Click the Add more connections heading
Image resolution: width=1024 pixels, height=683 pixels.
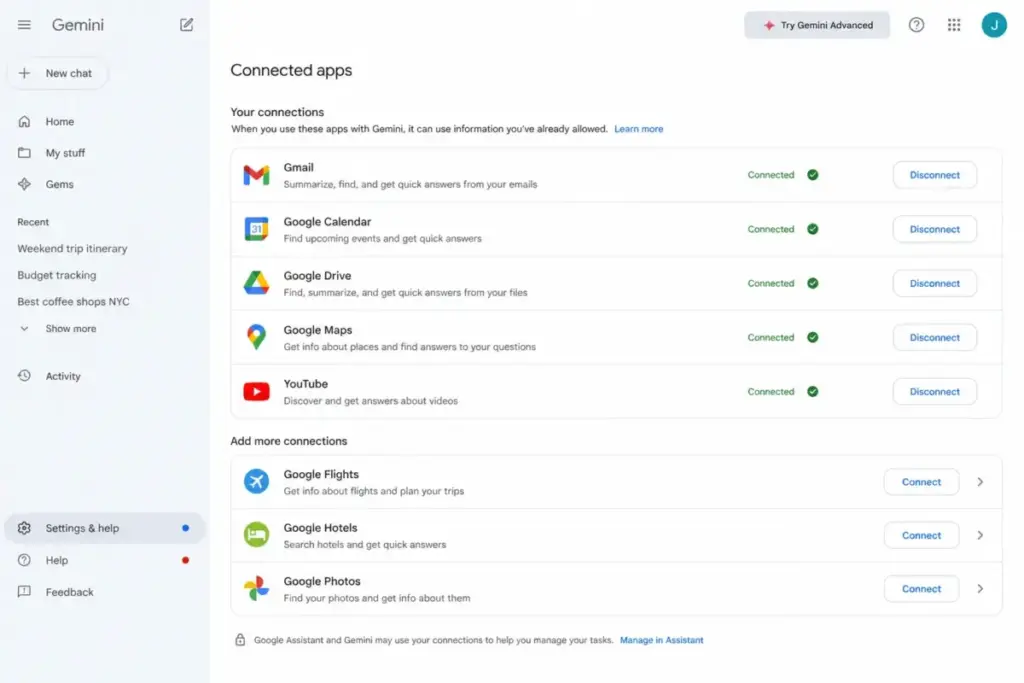(x=289, y=441)
